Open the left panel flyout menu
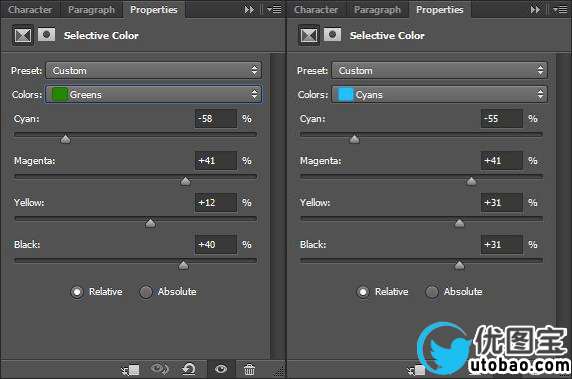The height and width of the screenshot is (379, 572). (274, 9)
